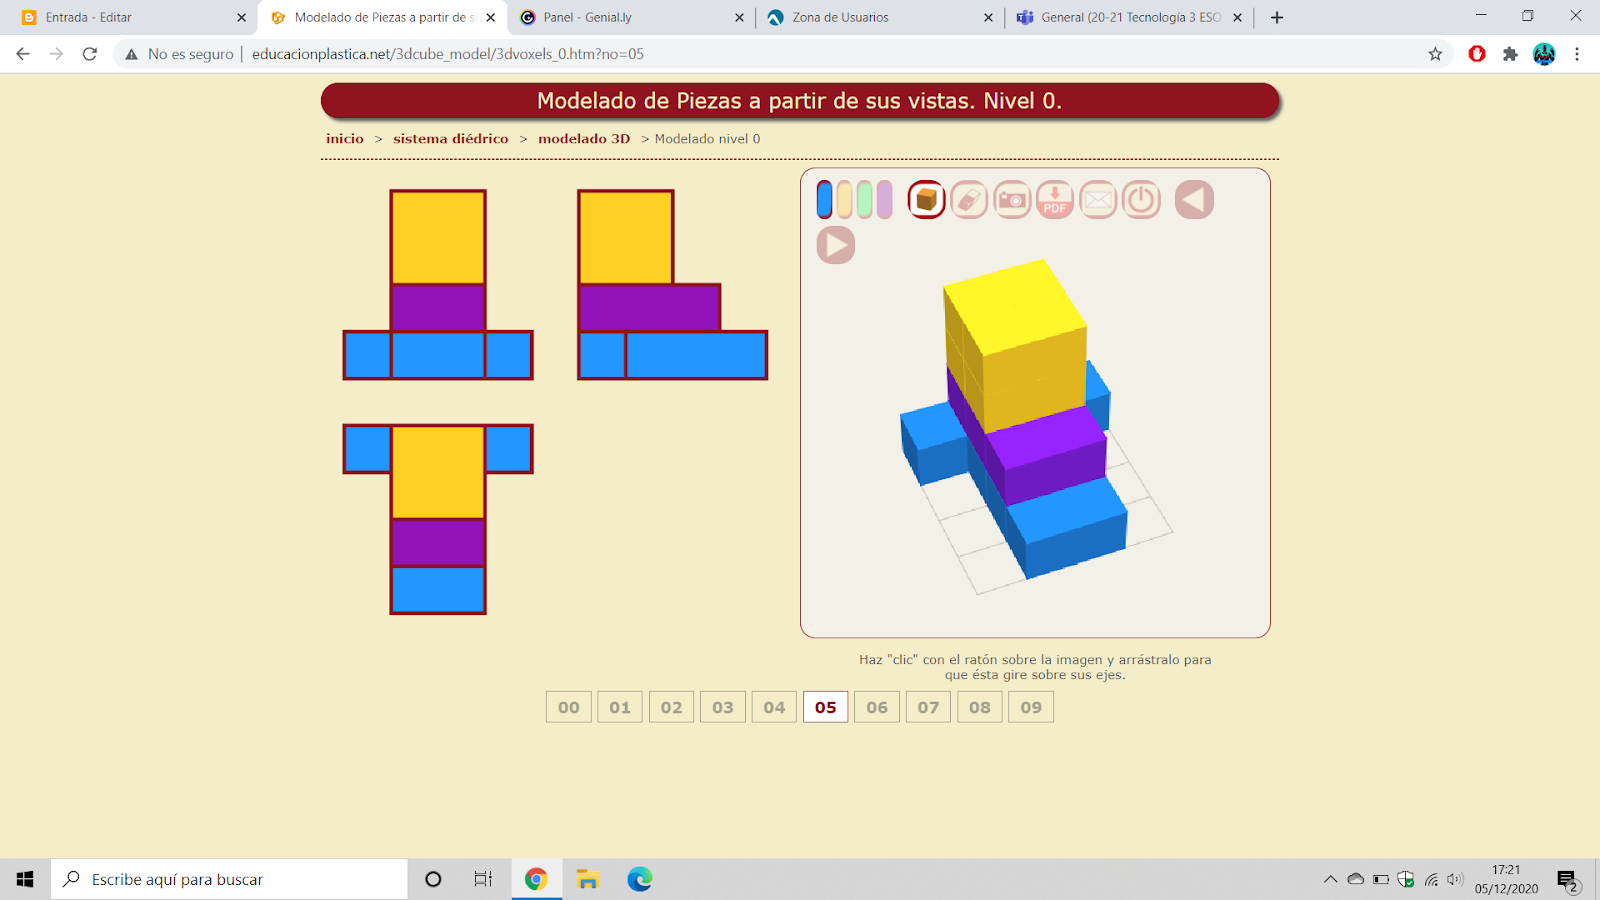The width and height of the screenshot is (1600, 900).
Task: Open the volume control icon
Action: (x=1455, y=879)
